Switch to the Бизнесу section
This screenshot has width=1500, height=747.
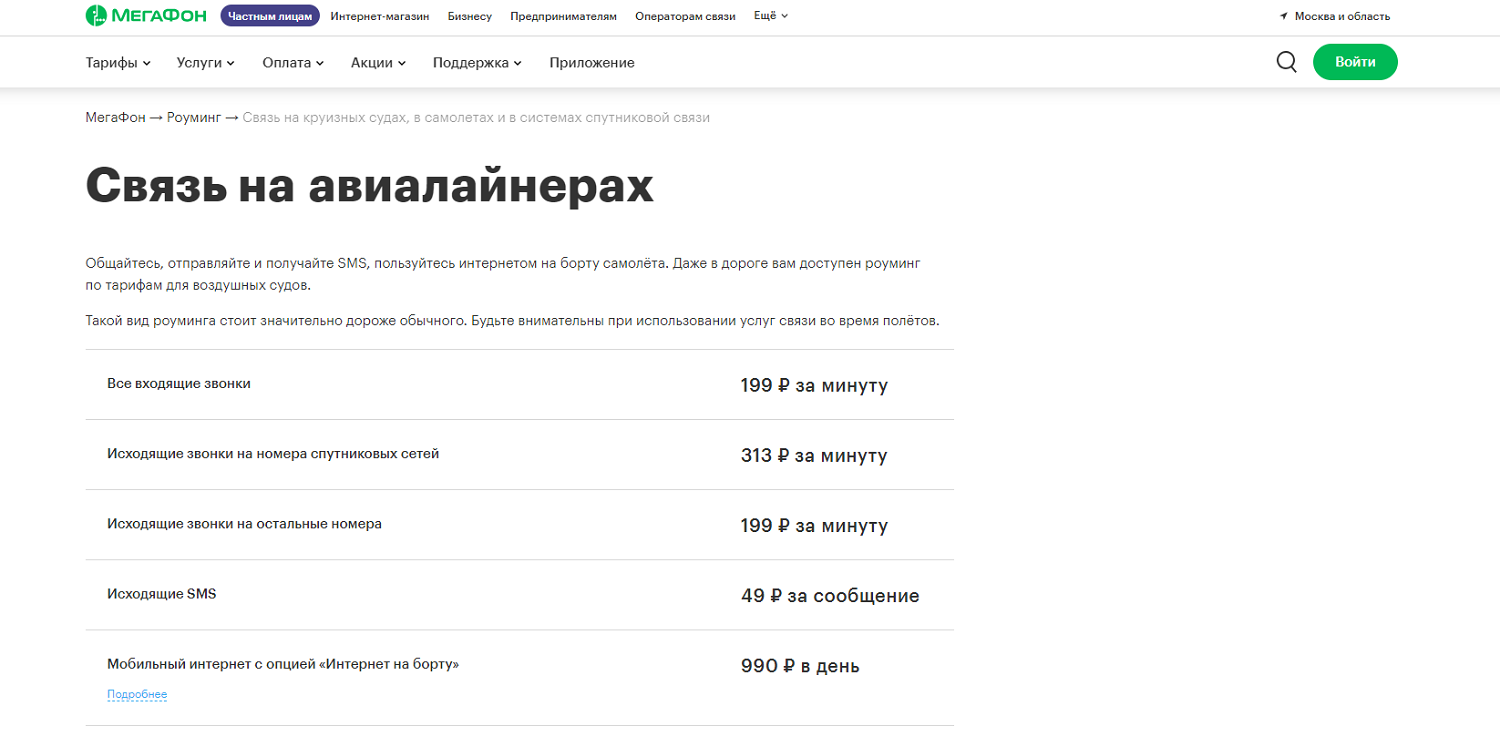[x=470, y=16]
